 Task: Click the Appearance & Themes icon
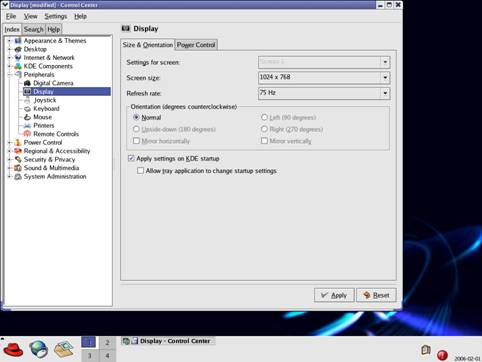click(18, 41)
